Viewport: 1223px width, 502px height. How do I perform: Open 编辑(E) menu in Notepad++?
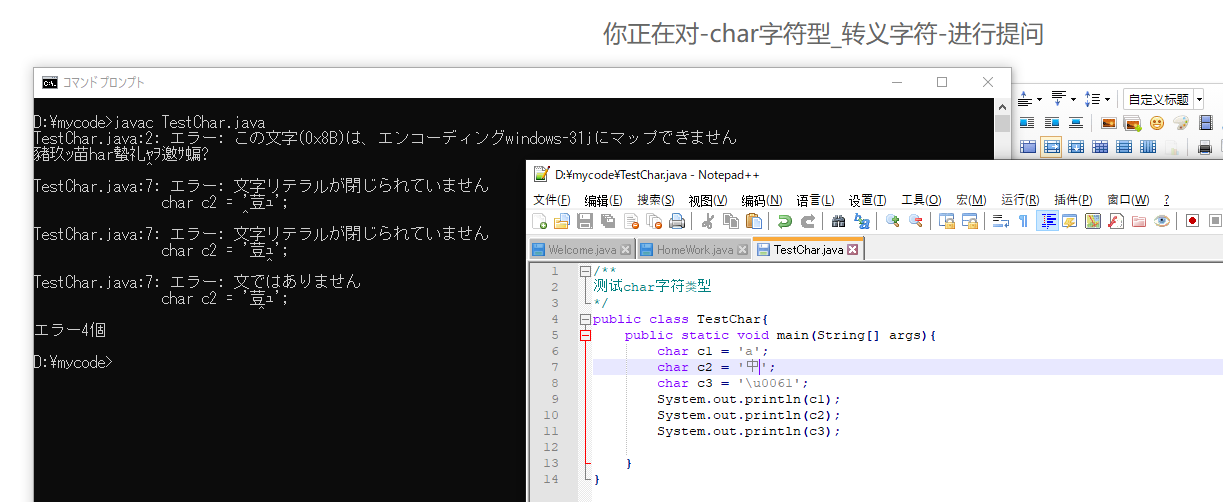(604, 200)
